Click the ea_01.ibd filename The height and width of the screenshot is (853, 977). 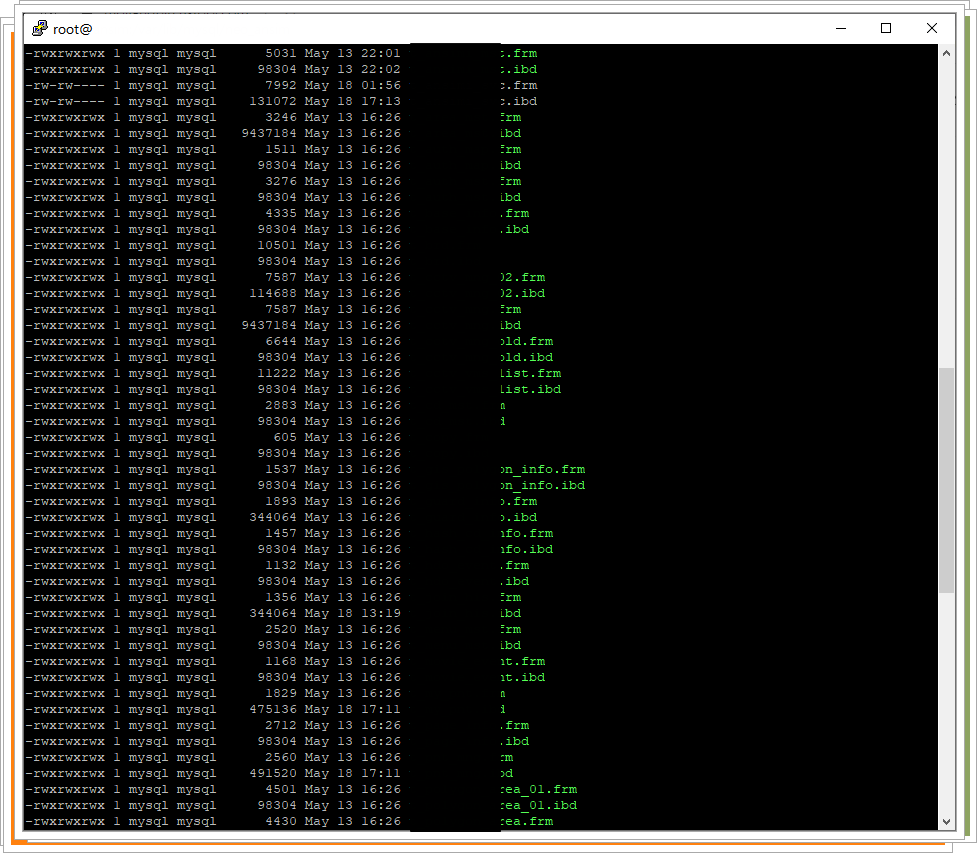(x=539, y=805)
